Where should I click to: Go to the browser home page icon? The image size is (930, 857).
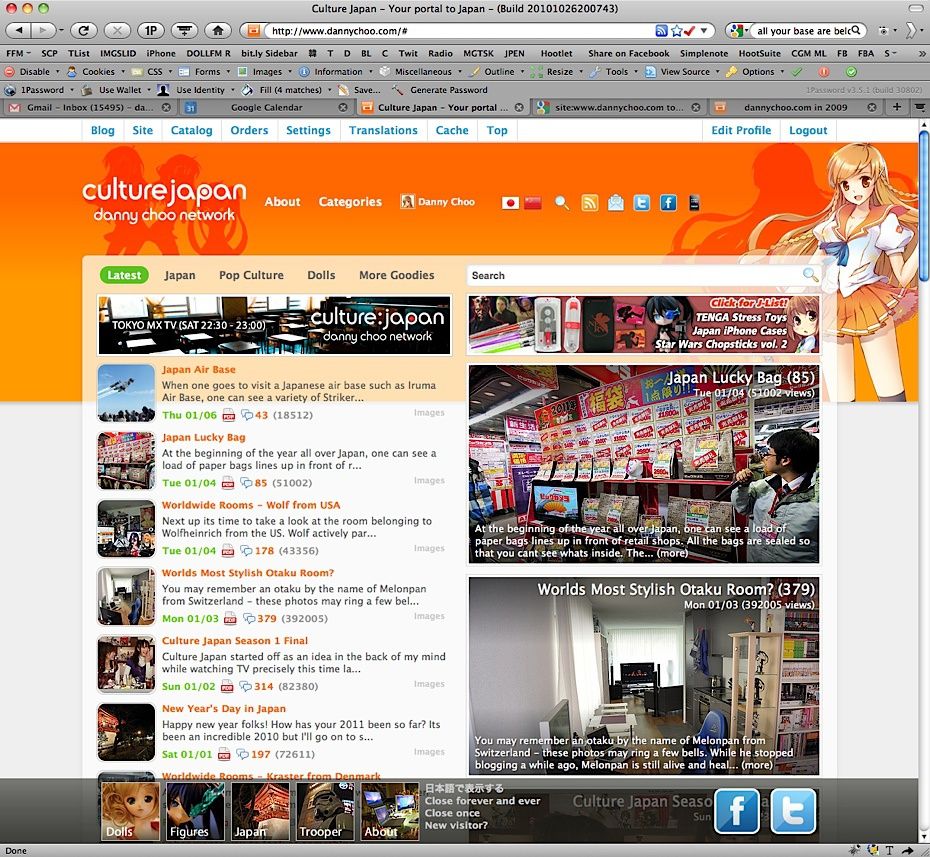point(218,30)
